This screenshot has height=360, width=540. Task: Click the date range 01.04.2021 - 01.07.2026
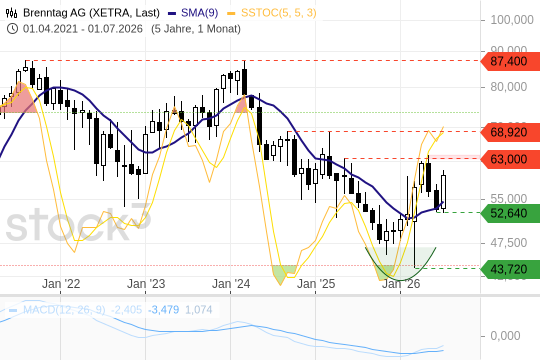[x=83, y=29]
